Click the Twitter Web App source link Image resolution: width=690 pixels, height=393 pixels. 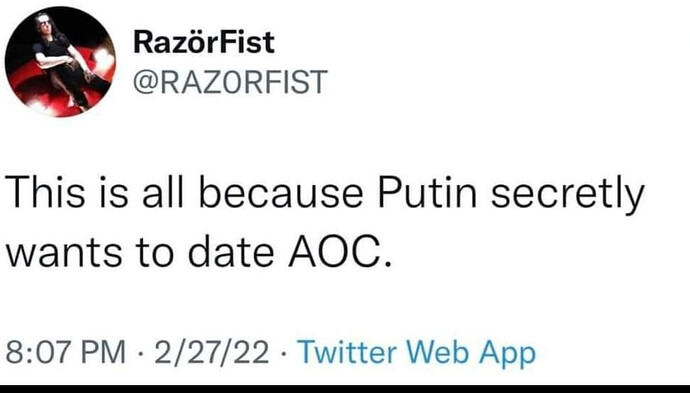point(417,353)
